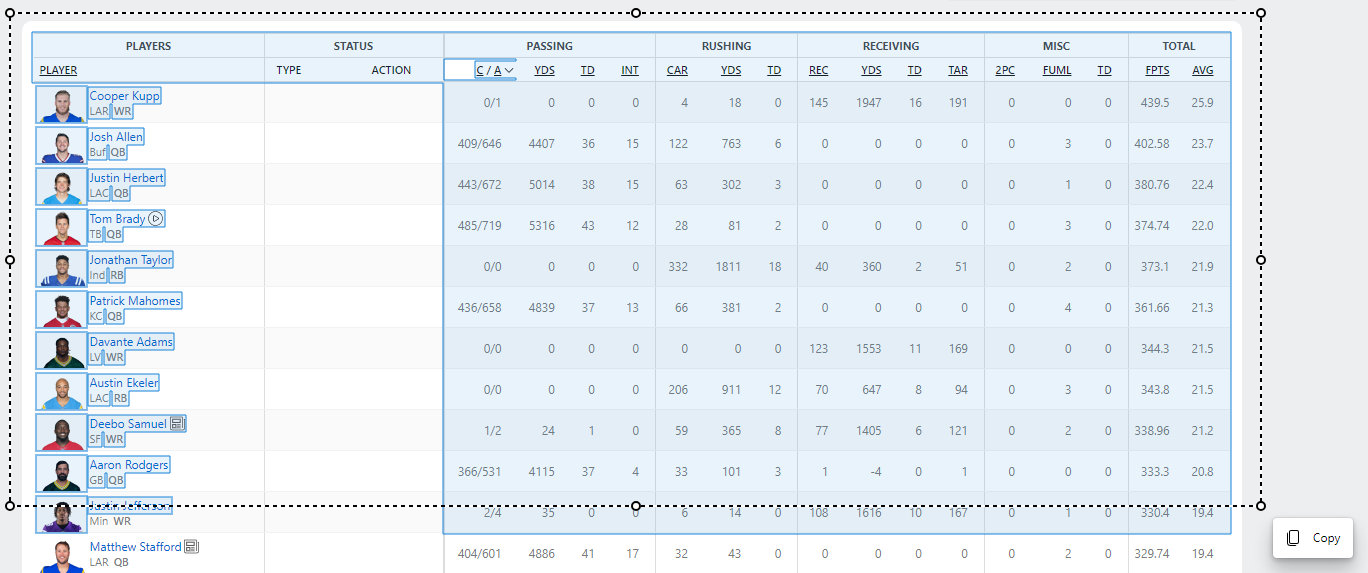Sort by misc TD column
1368x573 pixels.
1104,70
